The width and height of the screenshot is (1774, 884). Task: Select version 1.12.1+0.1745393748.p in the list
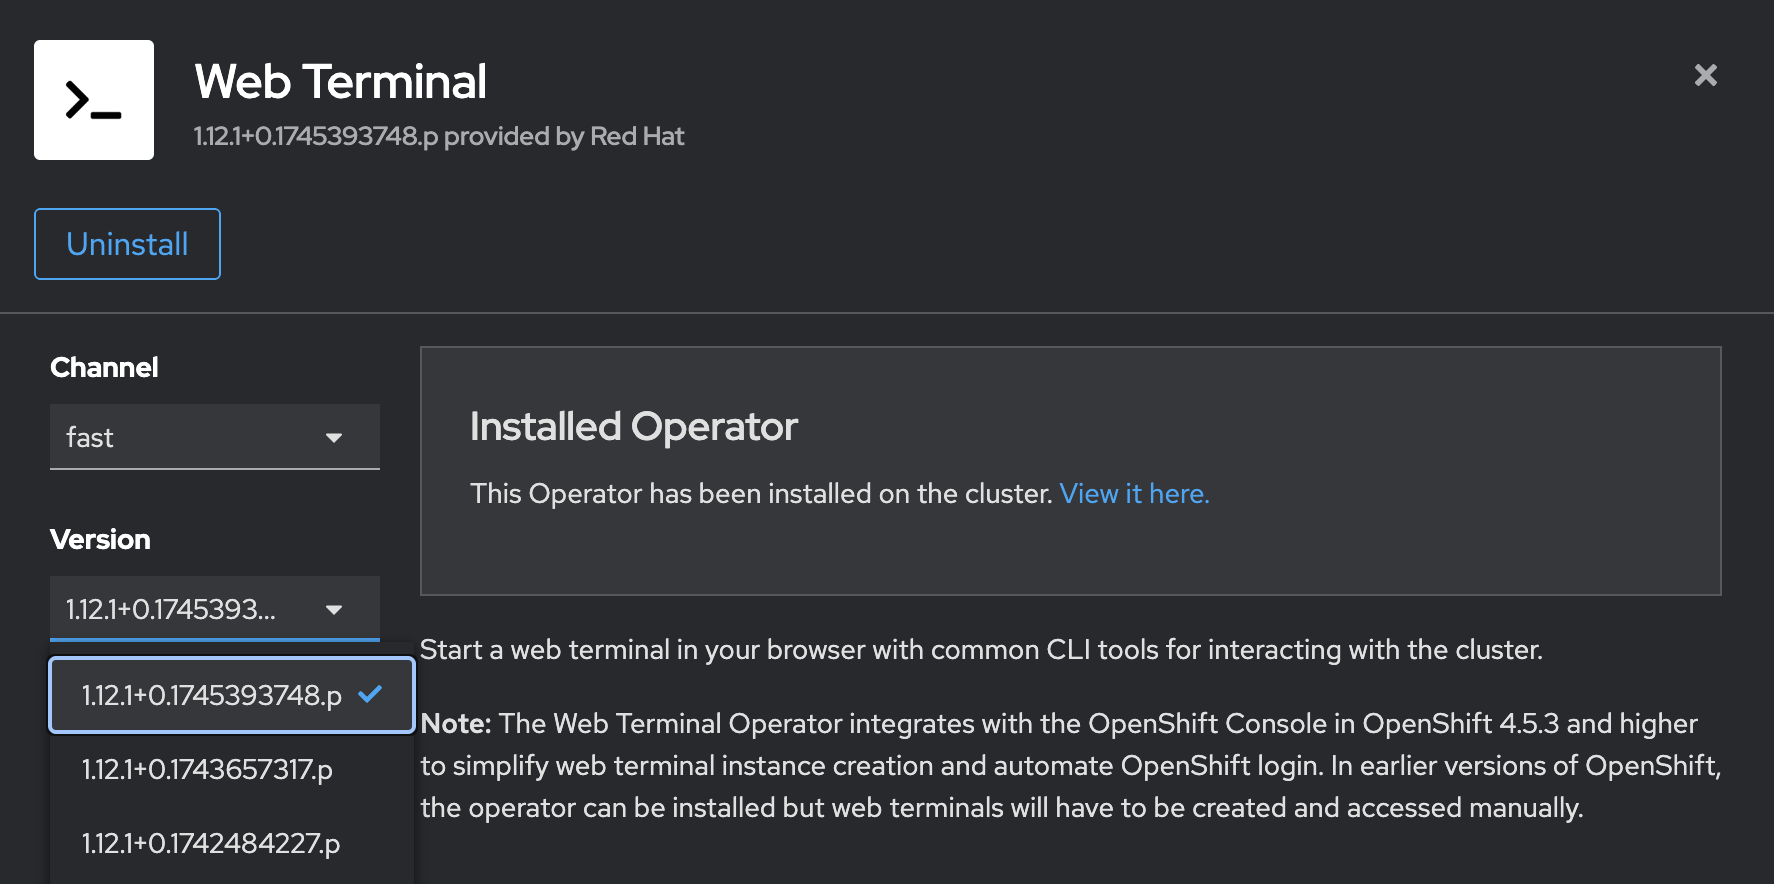[212, 695]
